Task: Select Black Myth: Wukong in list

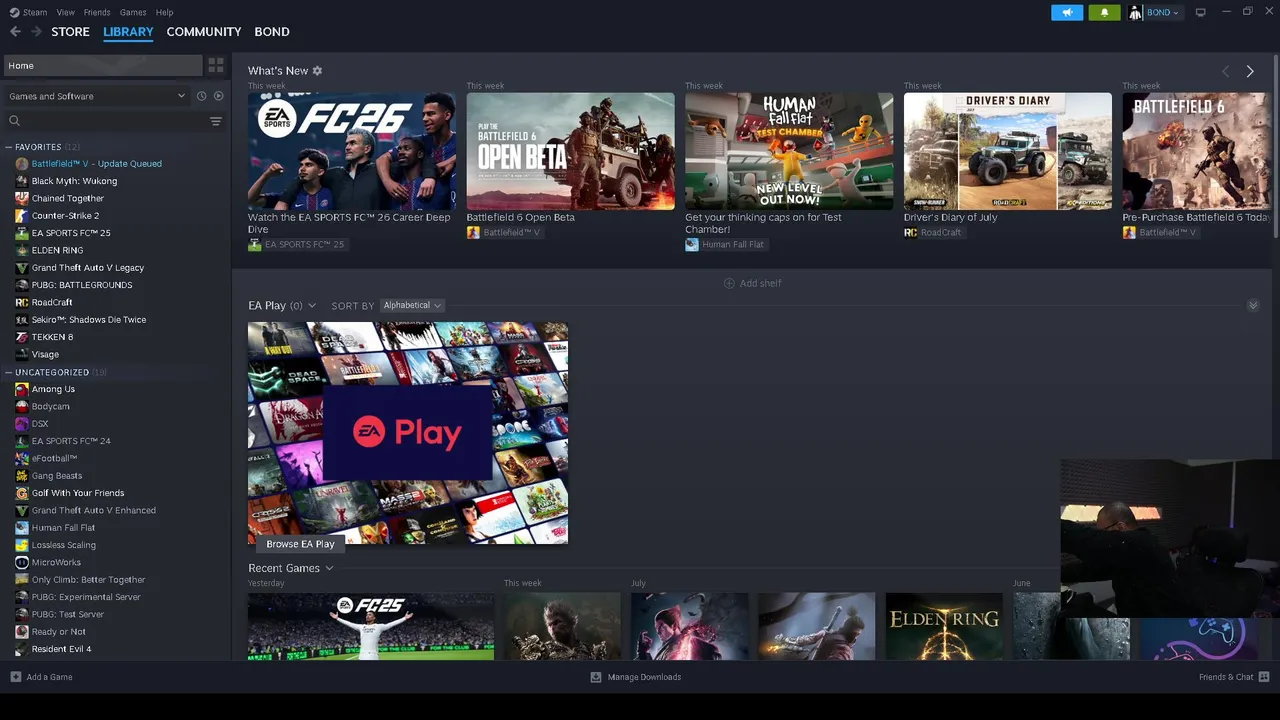Action: [74, 181]
